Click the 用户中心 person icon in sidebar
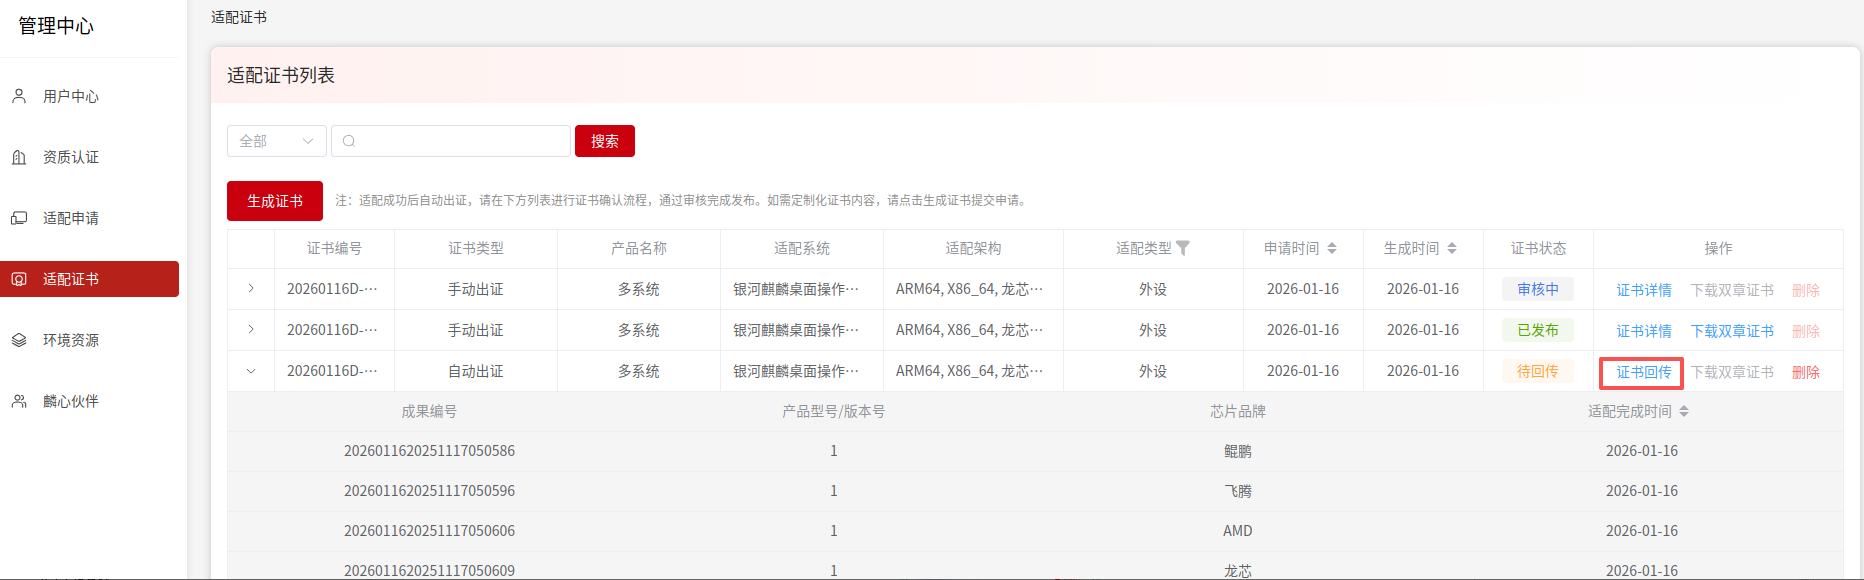This screenshot has height=580, width=1864. point(19,96)
